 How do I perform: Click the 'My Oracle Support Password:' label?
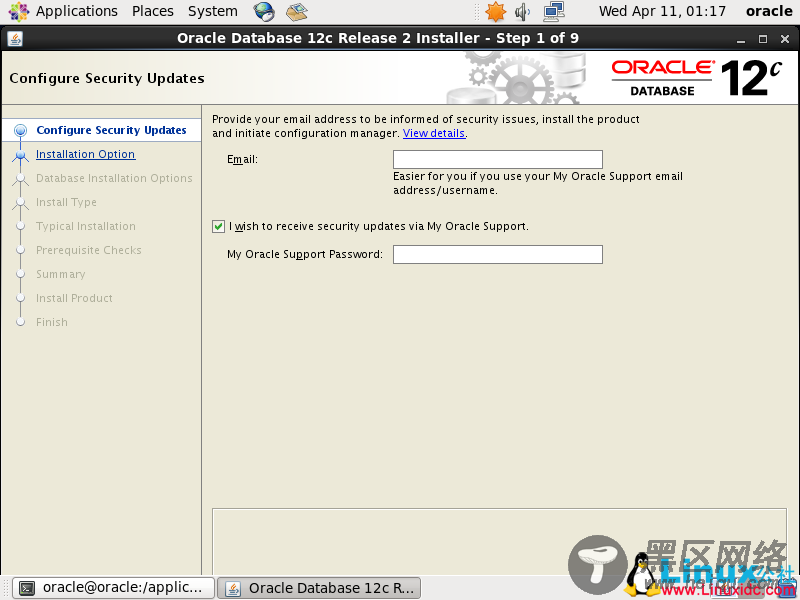pyautogui.click(x=305, y=254)
